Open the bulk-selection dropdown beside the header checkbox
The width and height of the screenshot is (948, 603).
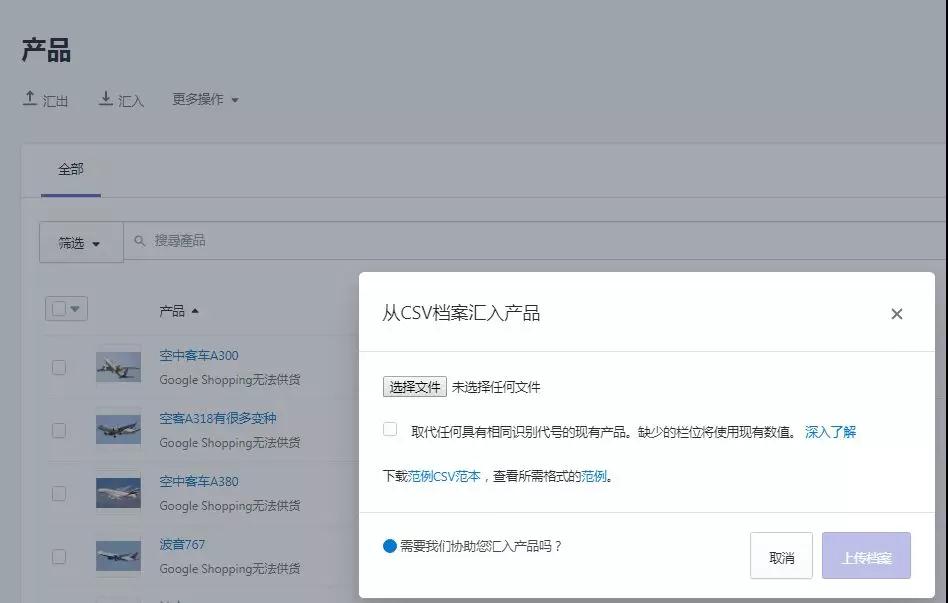coord(72,308)
